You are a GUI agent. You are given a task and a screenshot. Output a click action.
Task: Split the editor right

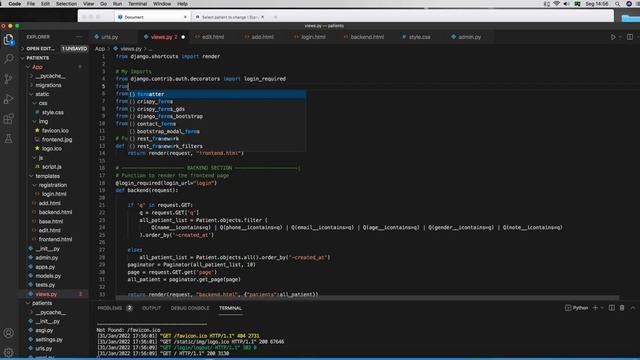click(x=630, y=37)
